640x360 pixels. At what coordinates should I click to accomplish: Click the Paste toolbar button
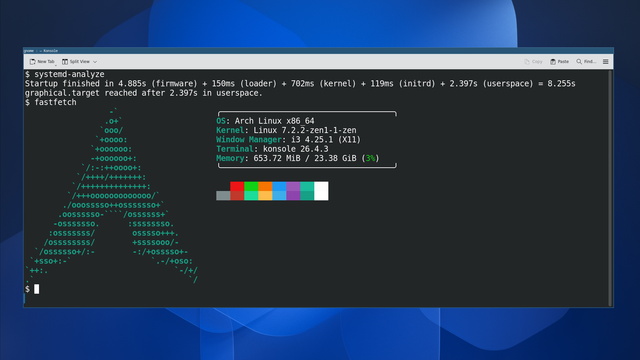click(x=560, y=62)
